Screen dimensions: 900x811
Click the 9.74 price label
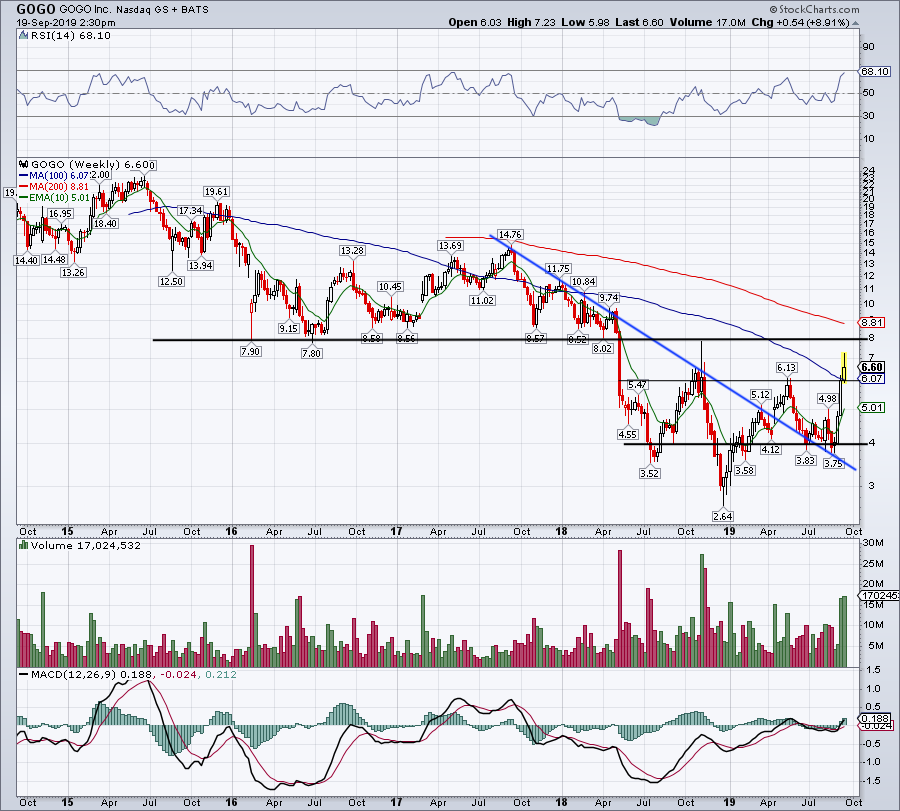point(608,297)
